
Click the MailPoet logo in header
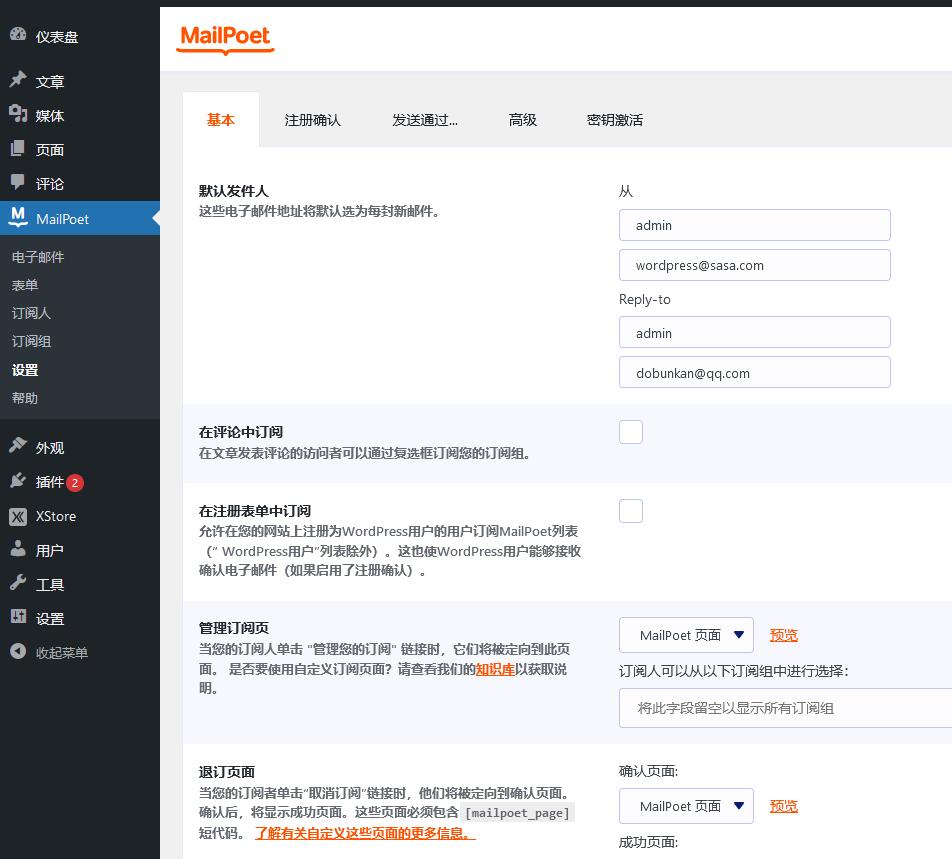tap(225, 39)
